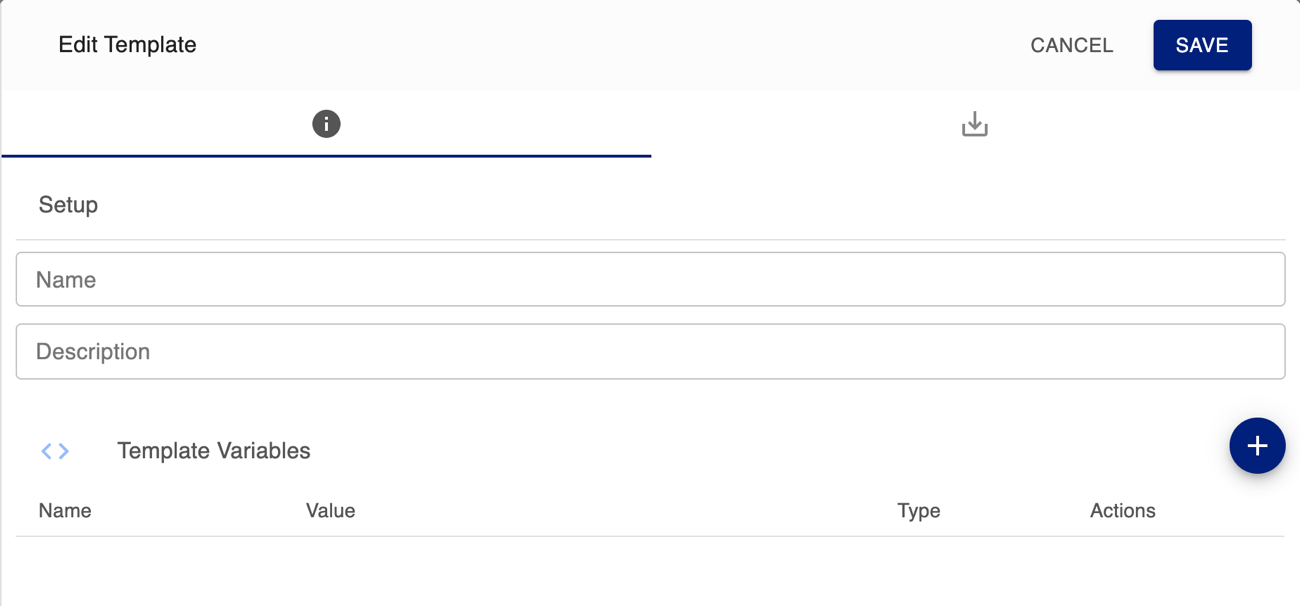Screen dimensions: 1300x606
Task: Select the Value column header
Action: click(x=330, y=510)
